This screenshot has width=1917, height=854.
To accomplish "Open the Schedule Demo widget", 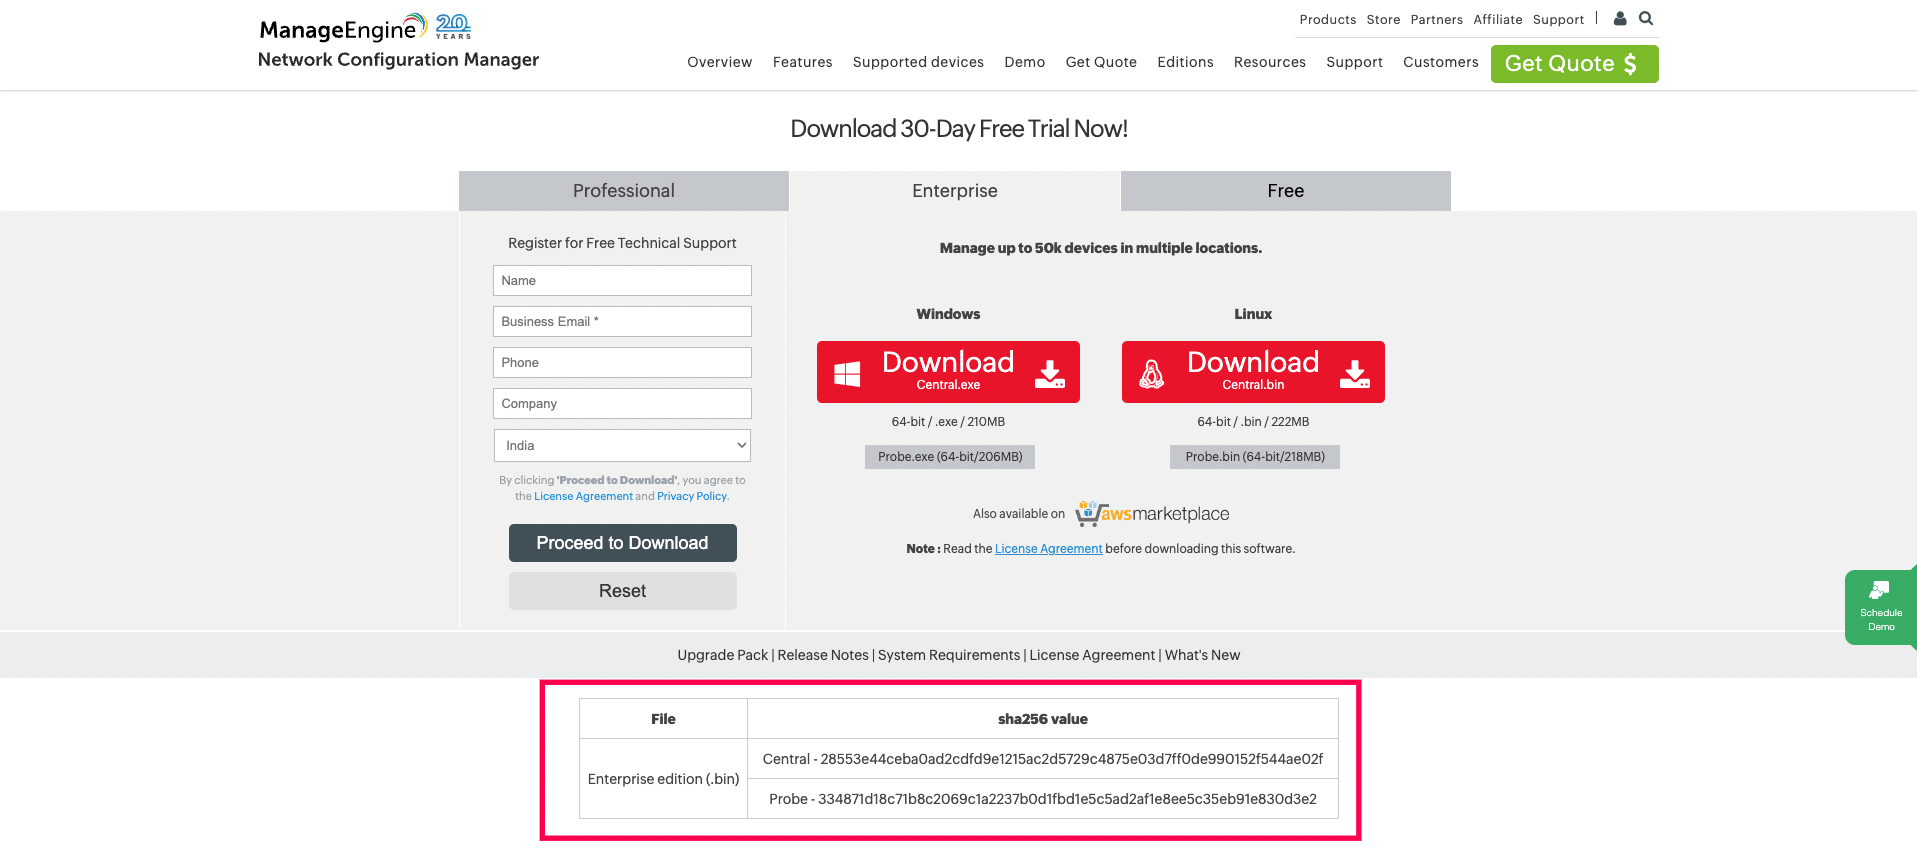I will point(1880,607).
